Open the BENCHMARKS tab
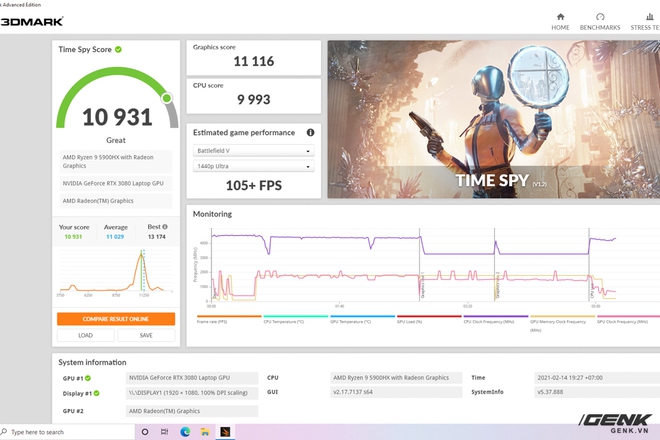This screenshot has width=660, height=440. 600,22
